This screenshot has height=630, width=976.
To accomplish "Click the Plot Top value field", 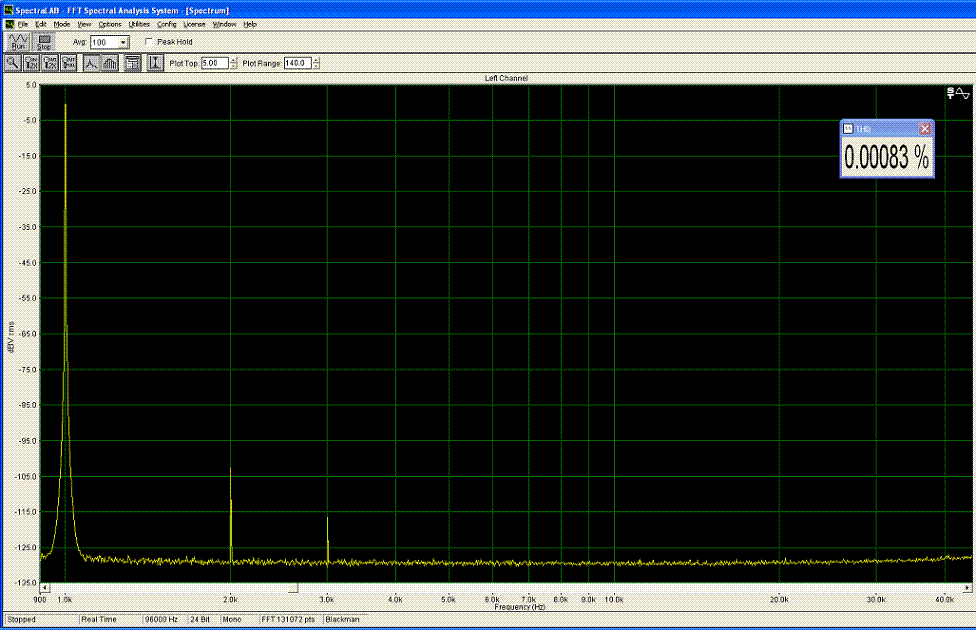I will [215, 63].
